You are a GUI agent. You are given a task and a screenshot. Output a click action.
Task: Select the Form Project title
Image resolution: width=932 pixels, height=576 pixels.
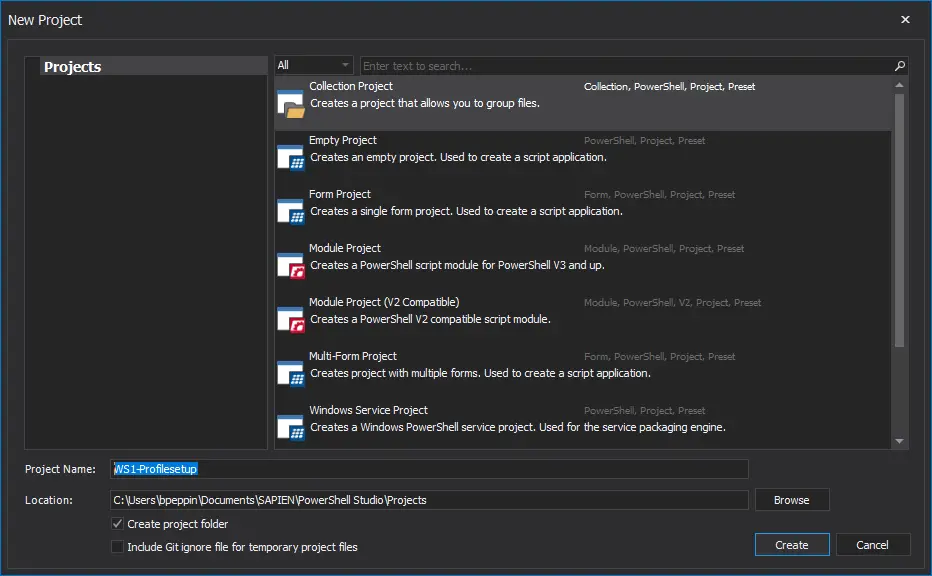340,194
